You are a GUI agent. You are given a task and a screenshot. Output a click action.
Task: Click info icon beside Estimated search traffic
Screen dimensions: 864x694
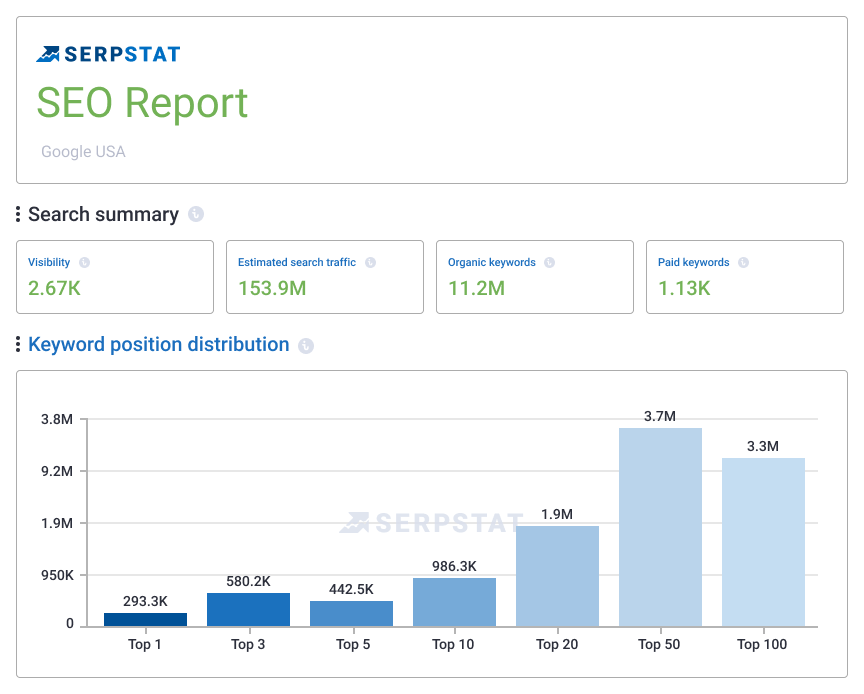(370, 263)
